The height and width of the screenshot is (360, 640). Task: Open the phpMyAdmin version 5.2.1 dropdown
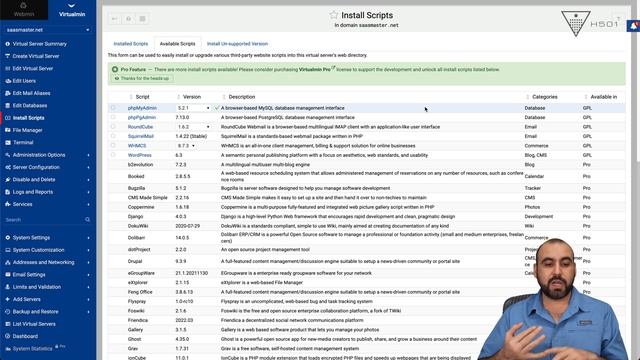(x=193, y=108)
